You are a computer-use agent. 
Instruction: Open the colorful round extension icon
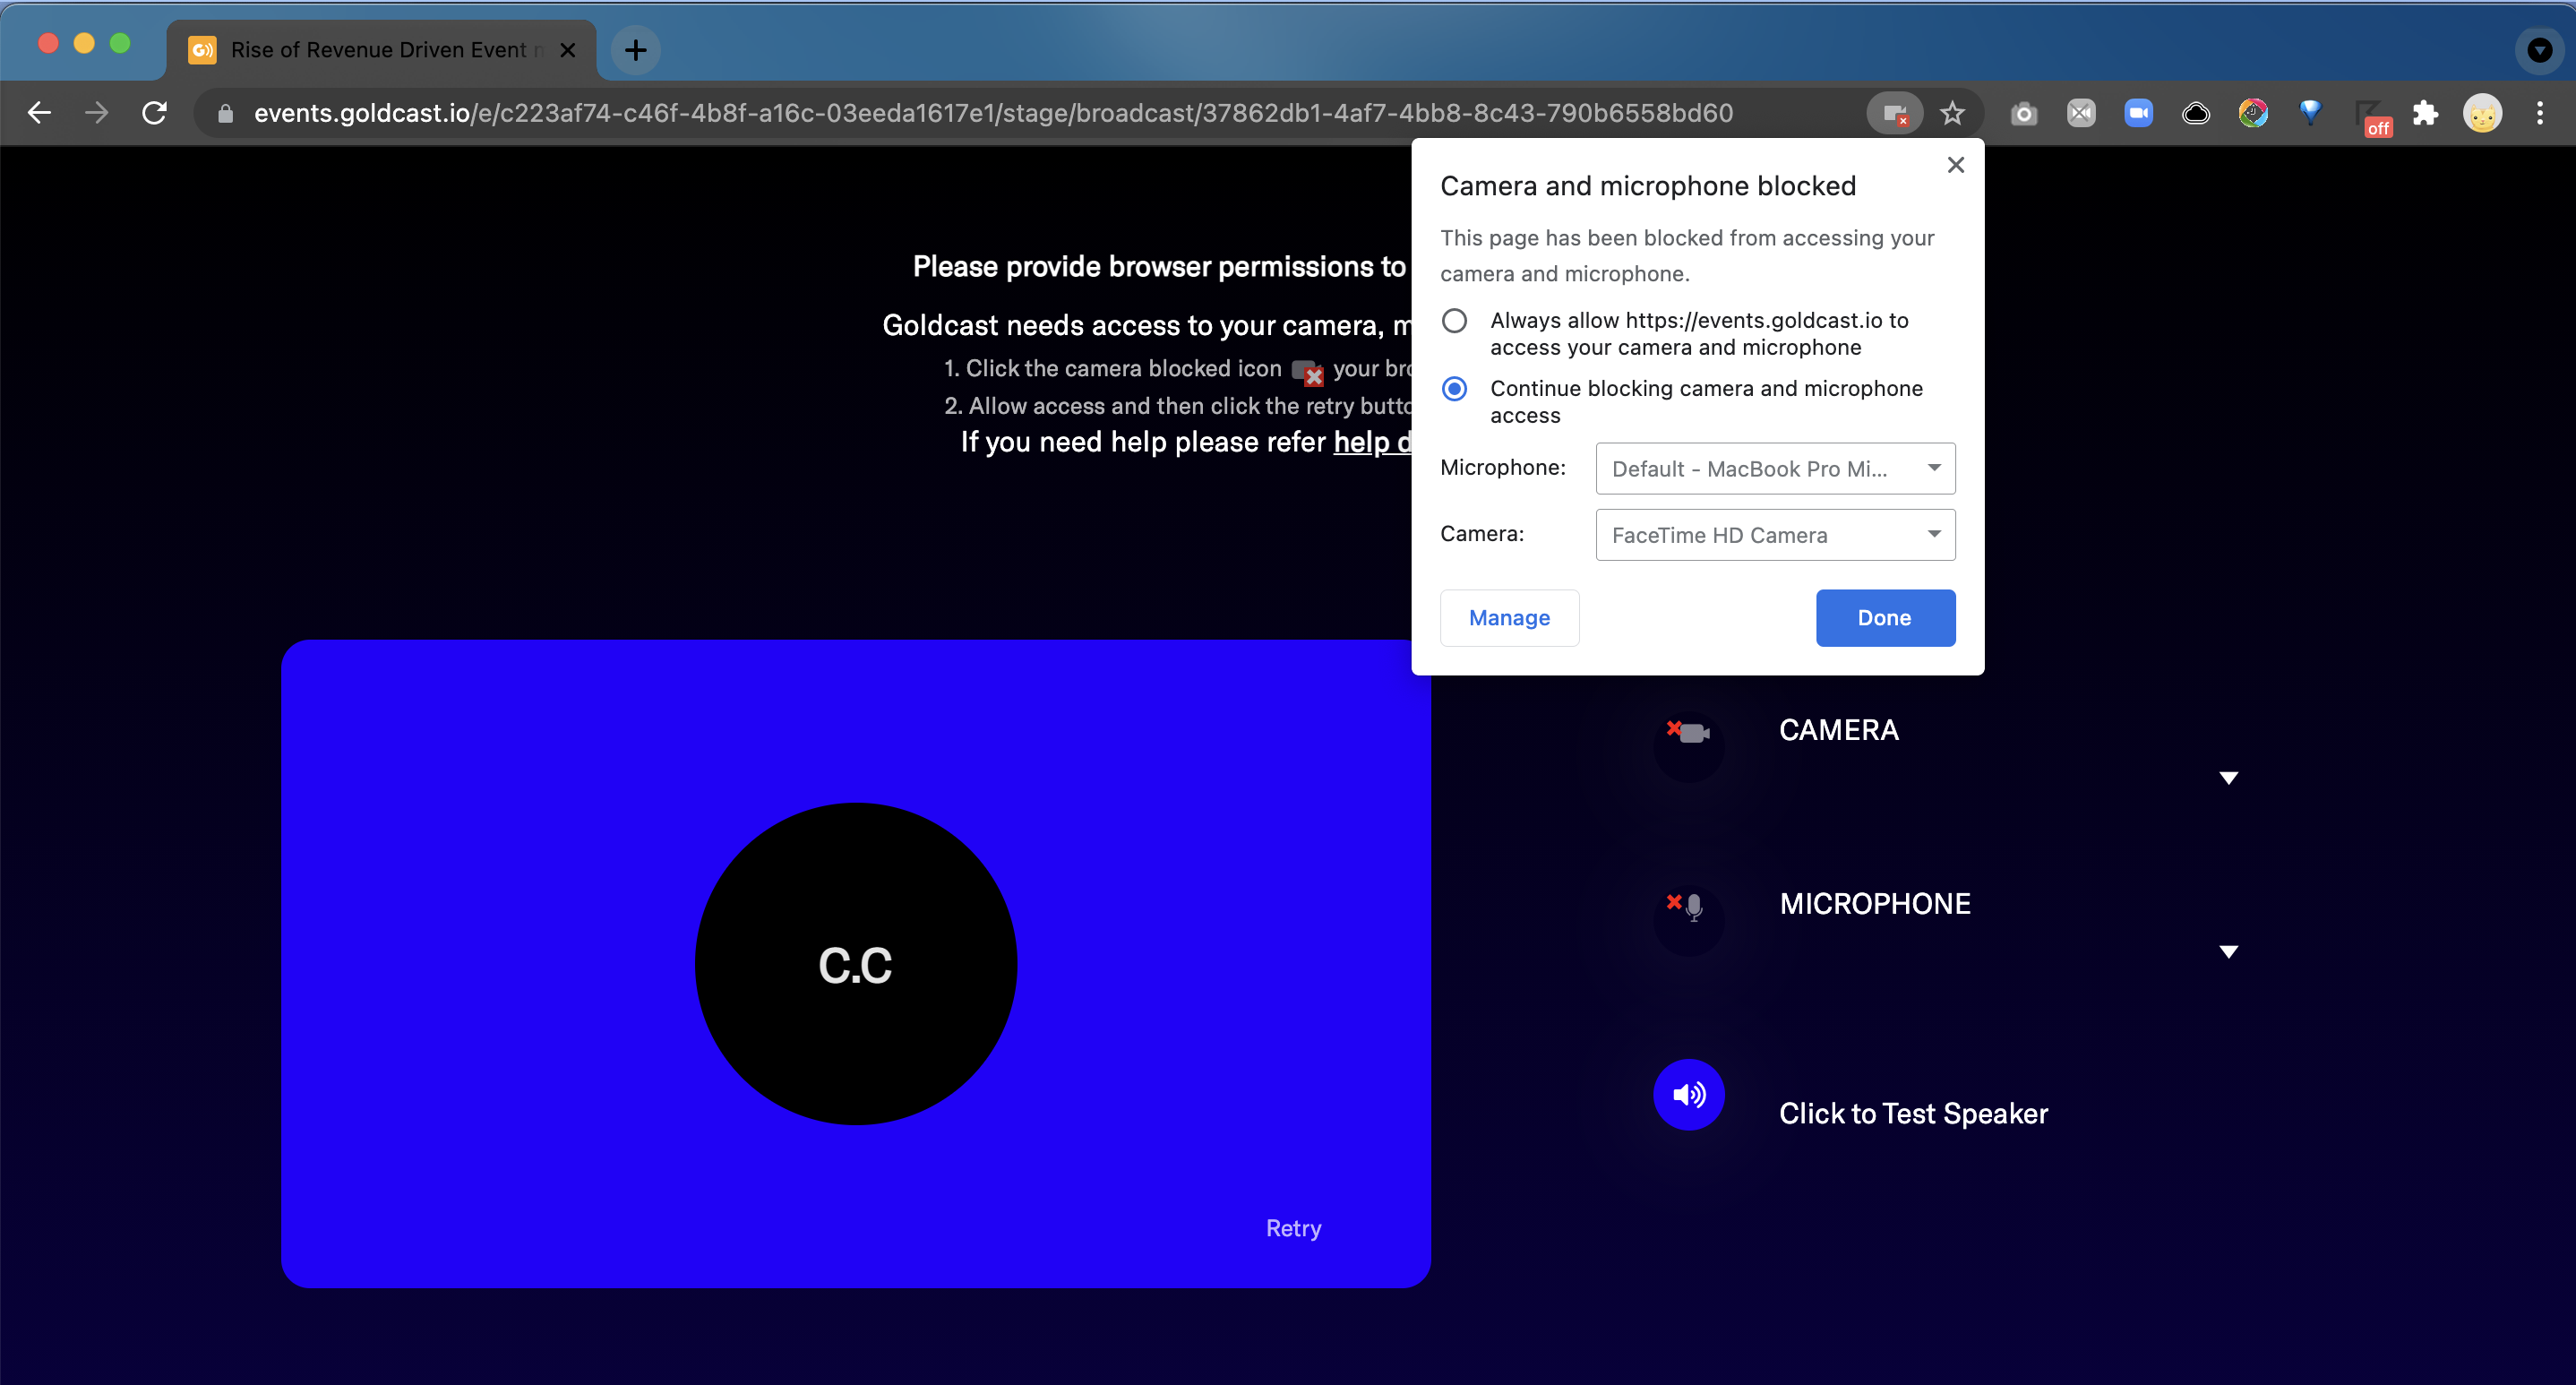coord(2253,113)
